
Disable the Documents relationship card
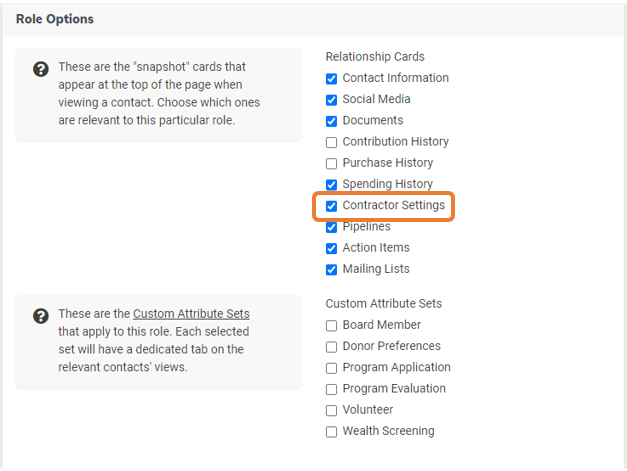[x=332, y=120]
